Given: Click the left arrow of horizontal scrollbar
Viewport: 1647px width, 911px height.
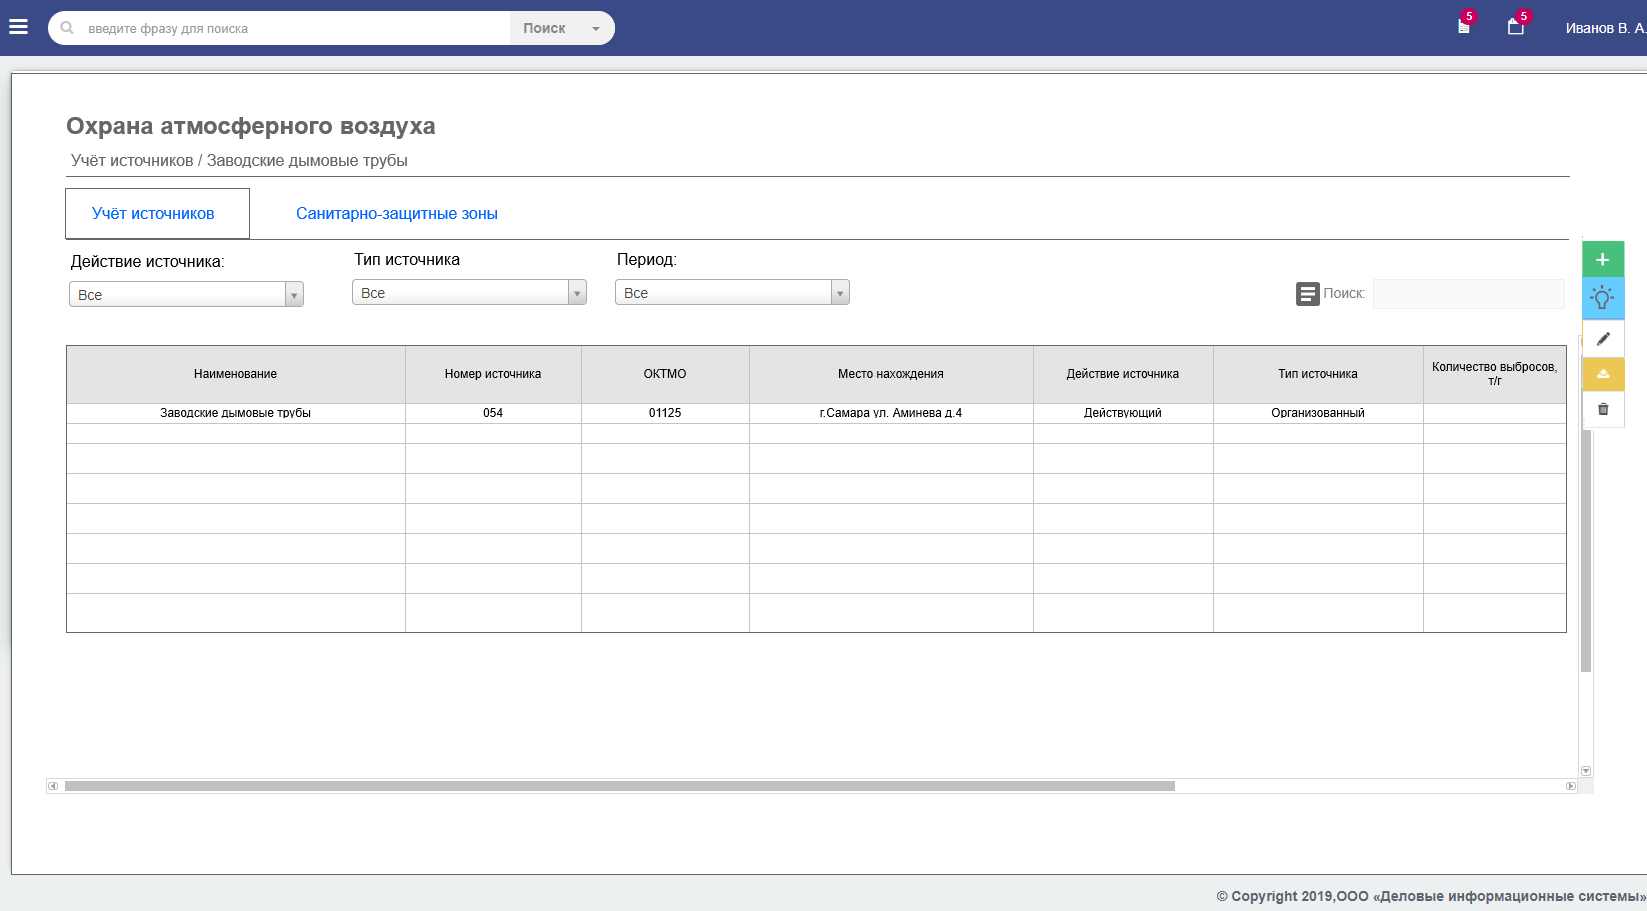Looking at the screenshot, I should [53, 786].
